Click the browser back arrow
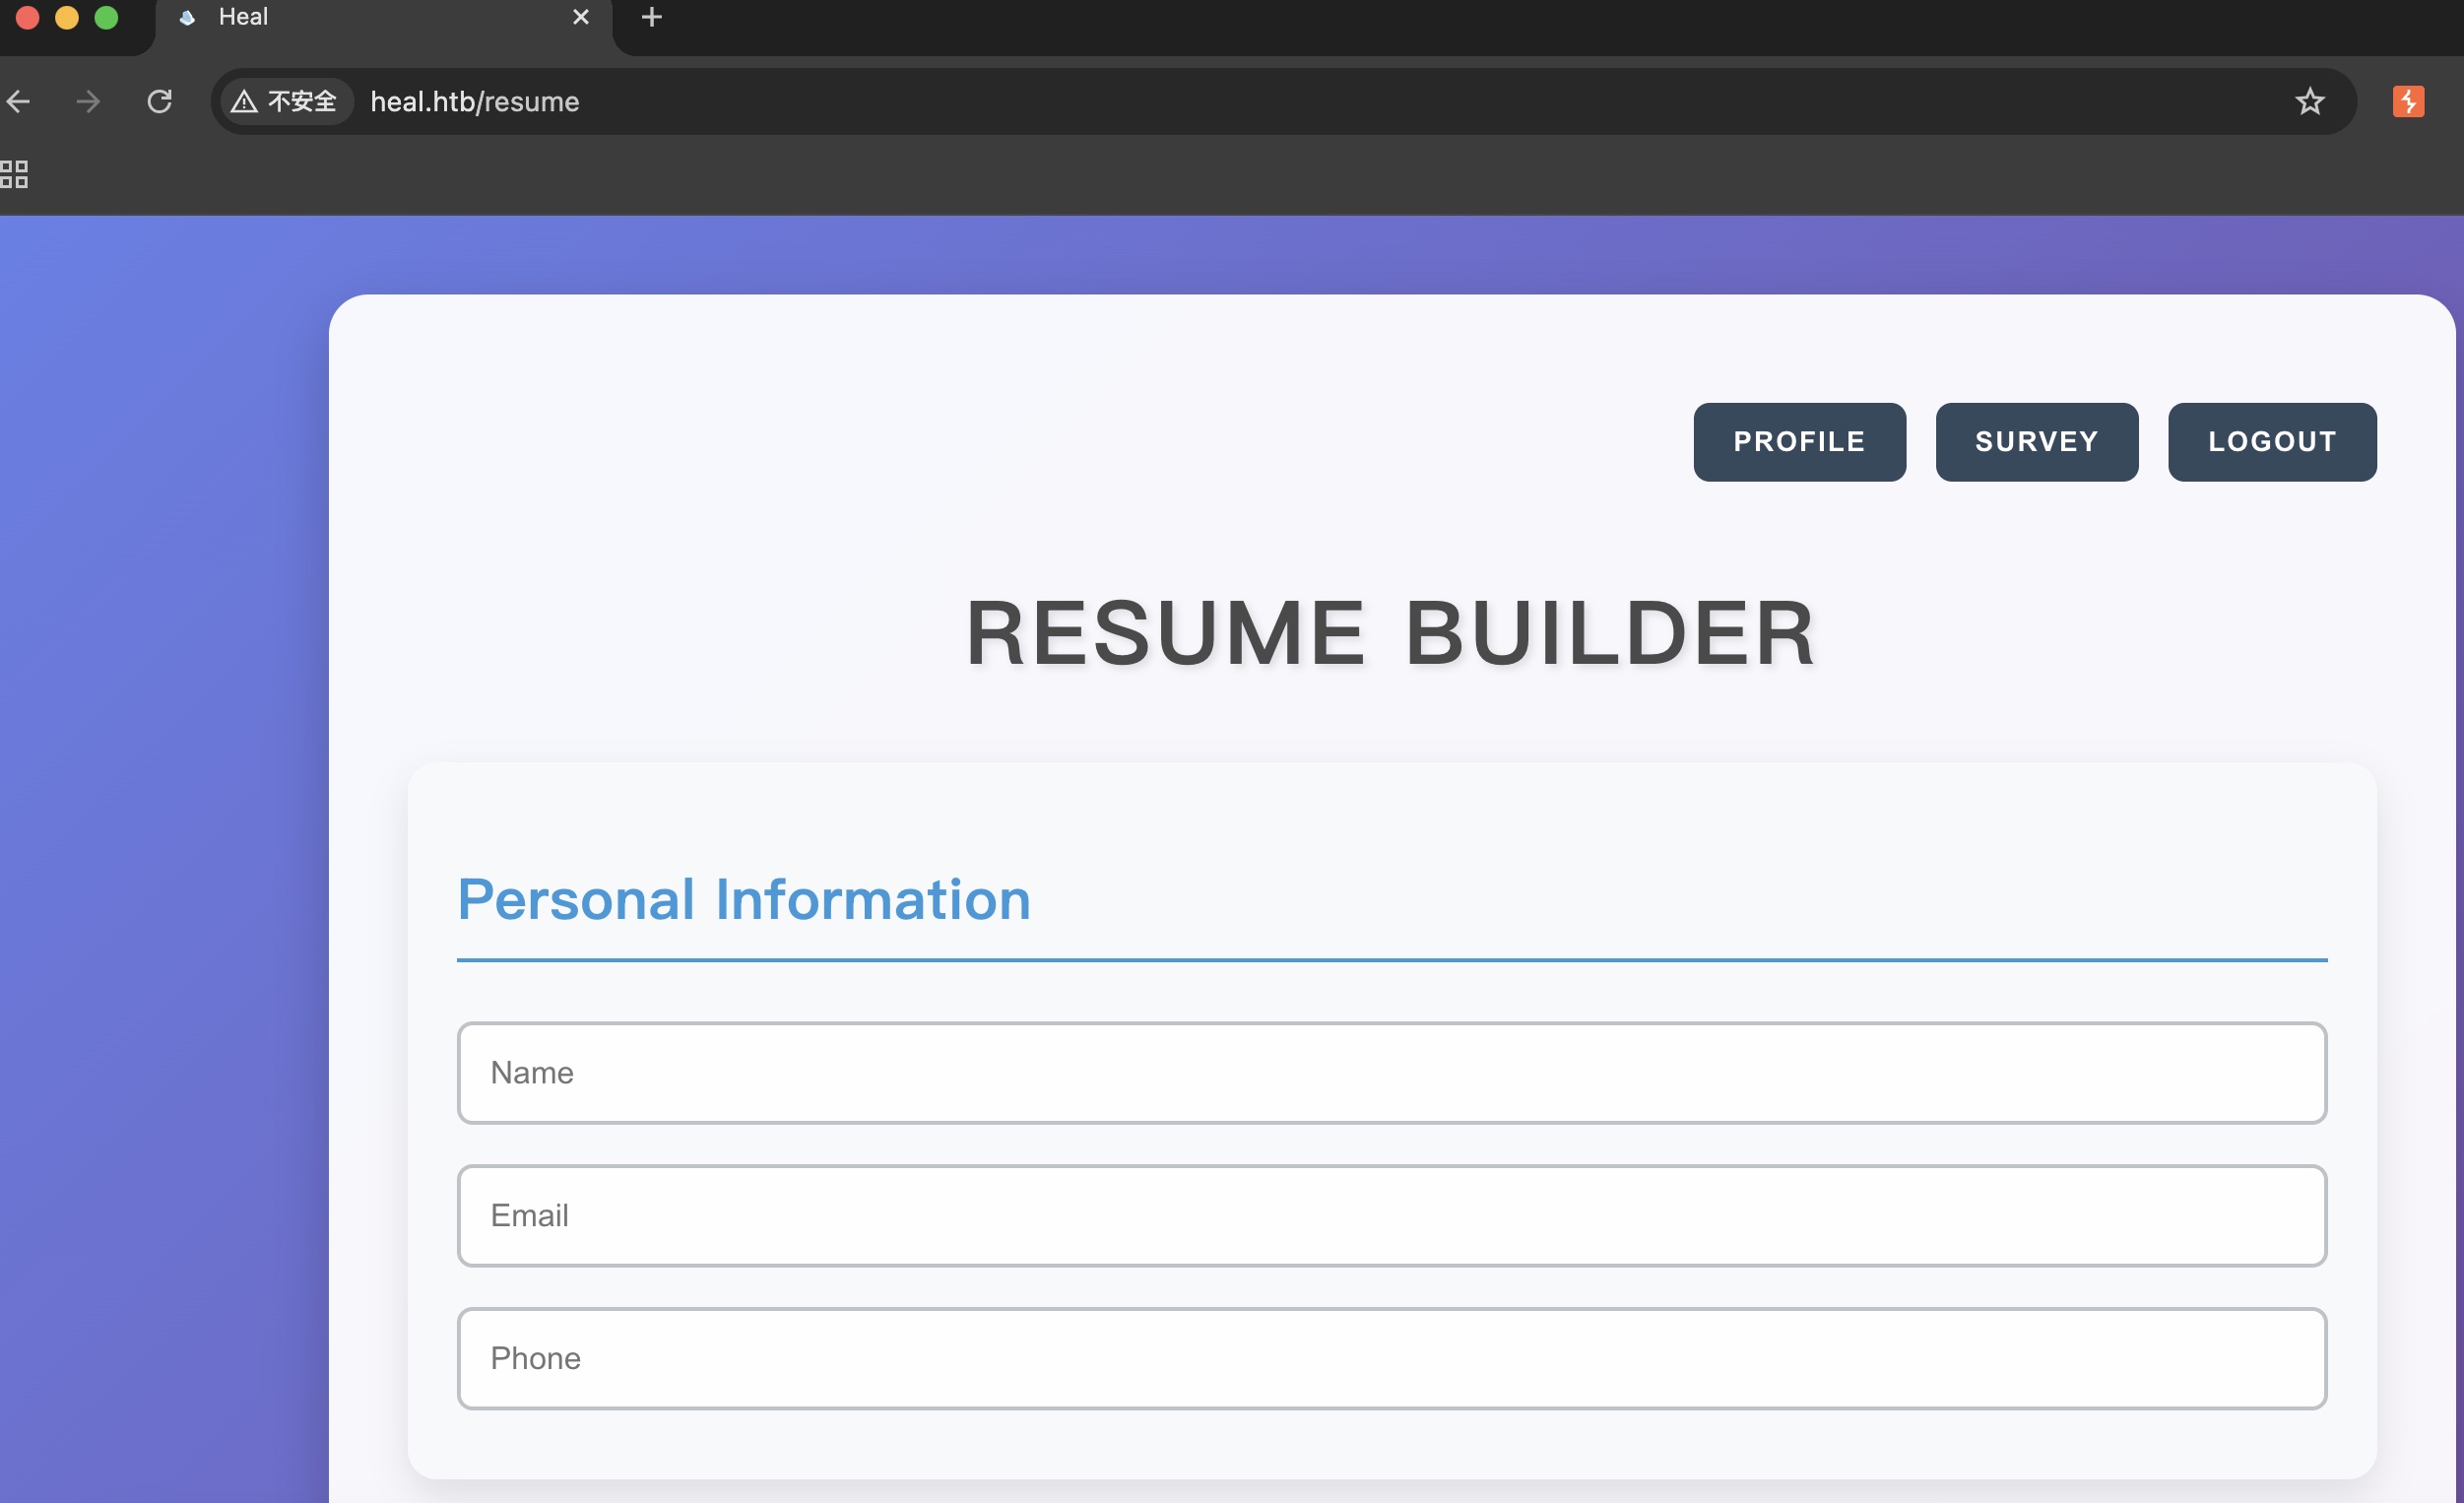Screen dimensions: 2464x1503 pos(18,101)
